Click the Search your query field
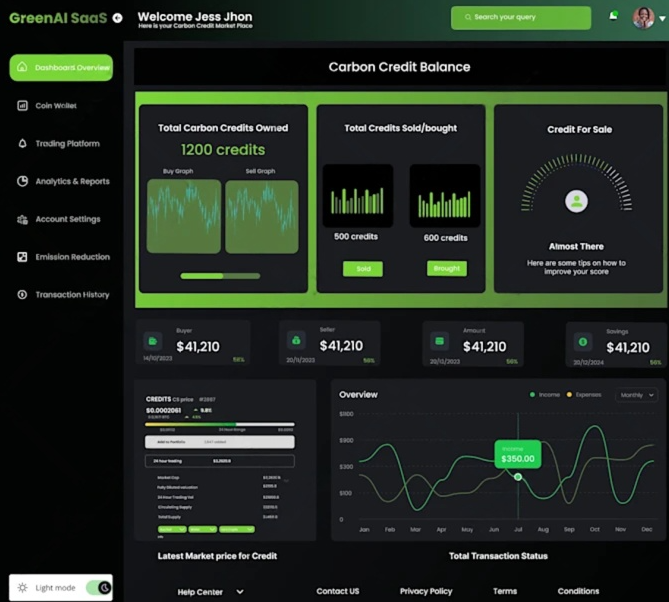The image size is (669, 602). pyautogui.click(x=521, y=18)
